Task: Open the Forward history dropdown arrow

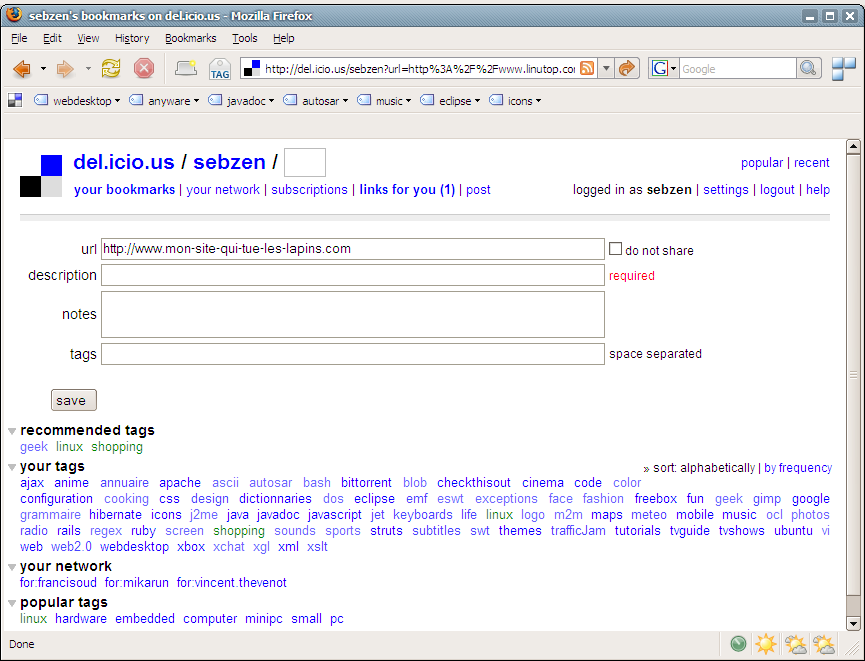Action: click(x=88, y=69)
